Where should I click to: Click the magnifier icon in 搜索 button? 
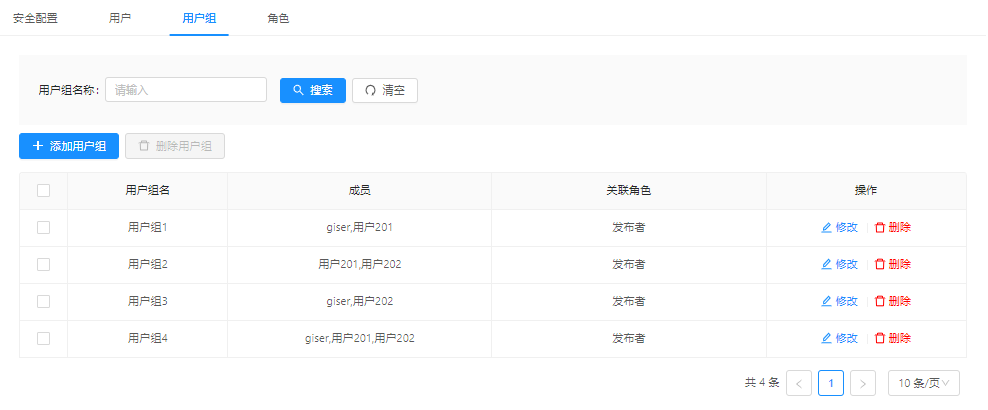tap(298, 90)
